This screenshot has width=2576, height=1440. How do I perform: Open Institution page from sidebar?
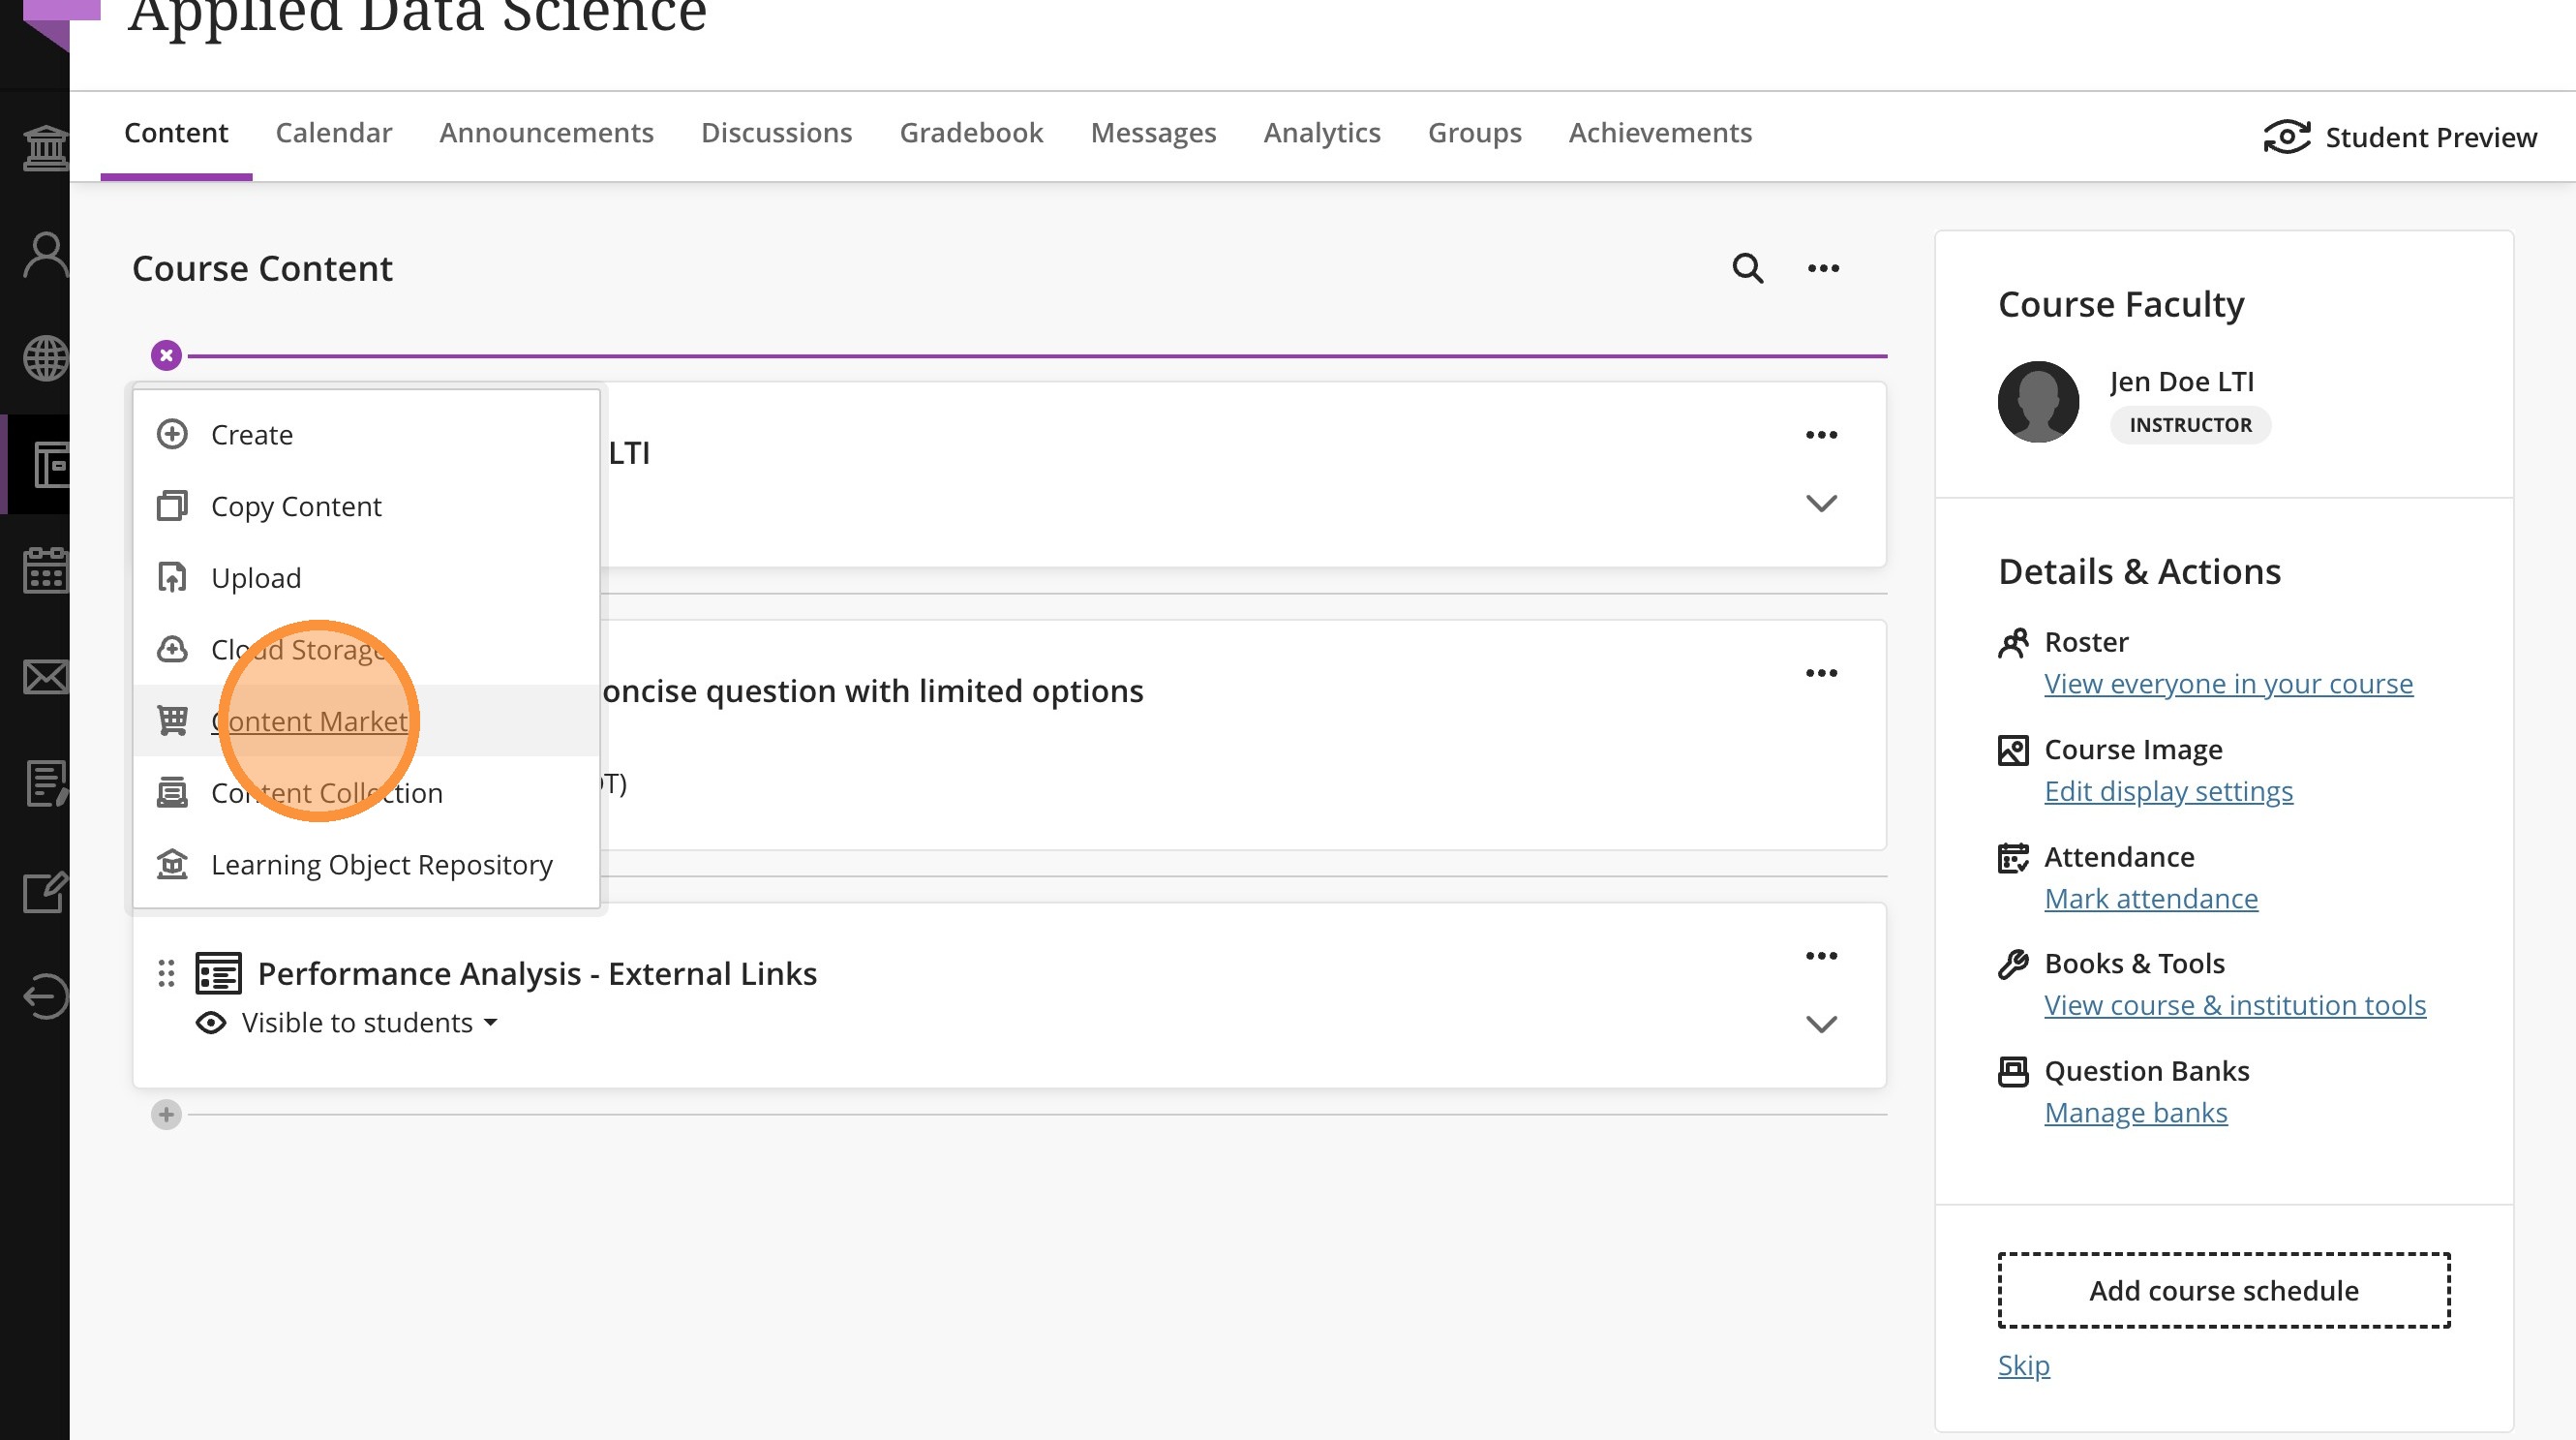pyautogui.click(x=46, y=148)
